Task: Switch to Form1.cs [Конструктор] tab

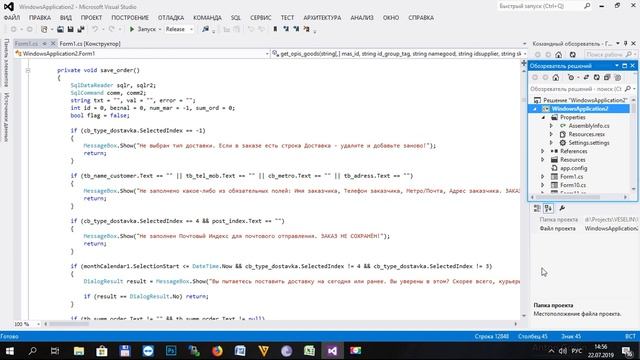Action: [x=90, y=44]
